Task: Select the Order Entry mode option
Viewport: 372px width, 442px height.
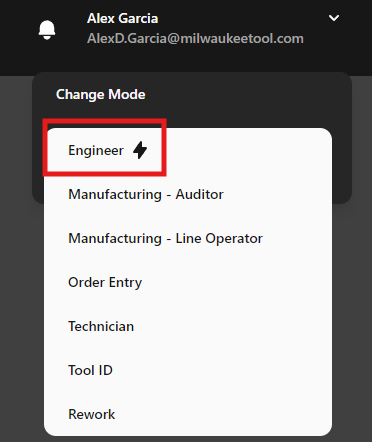Action: tap(188, 282)
